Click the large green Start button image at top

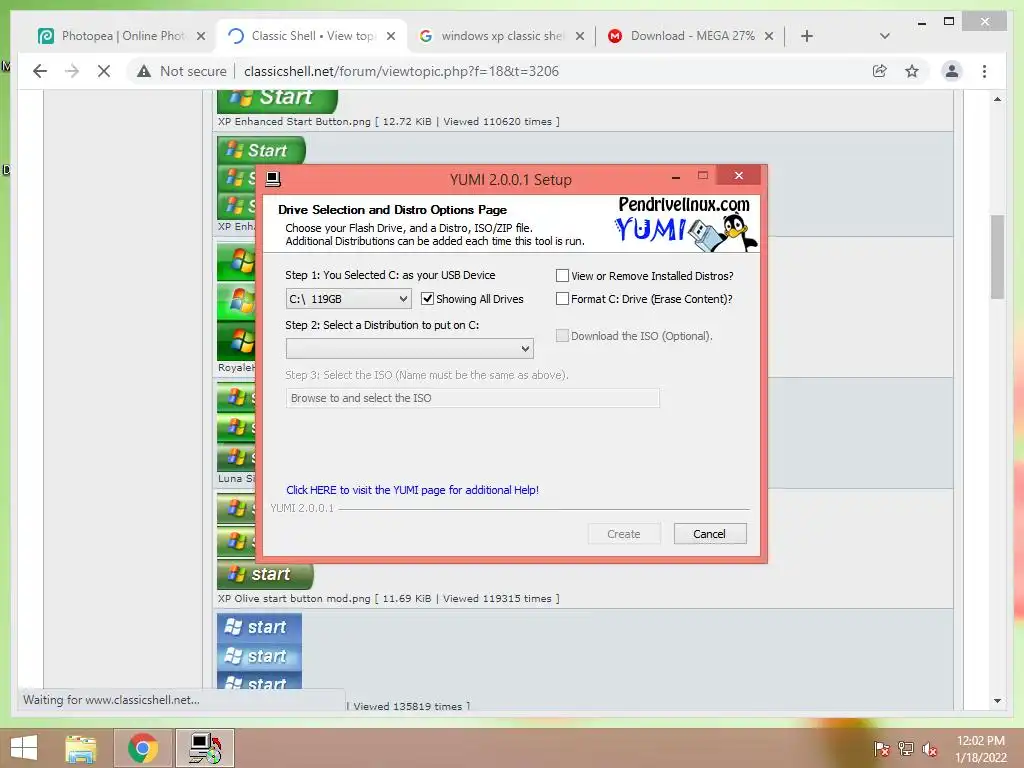coord(277,100)
